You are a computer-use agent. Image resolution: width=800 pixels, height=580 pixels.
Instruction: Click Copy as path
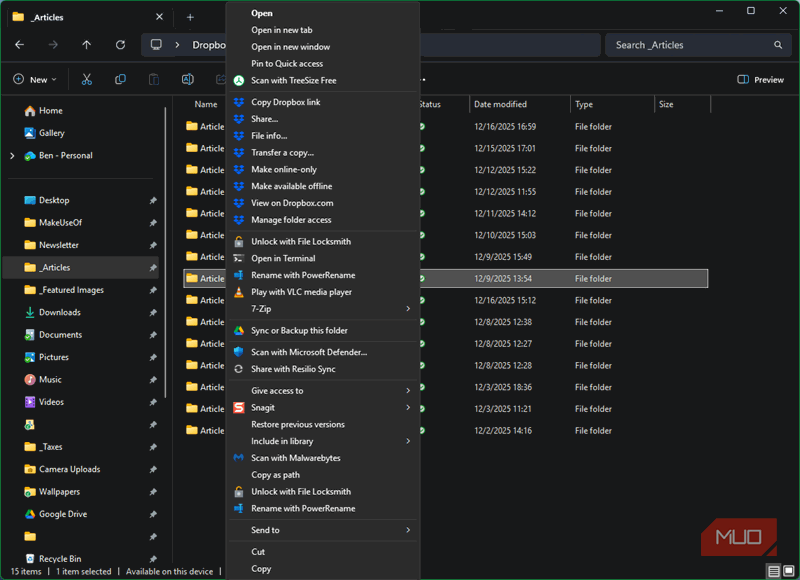[x=322, y=475]
